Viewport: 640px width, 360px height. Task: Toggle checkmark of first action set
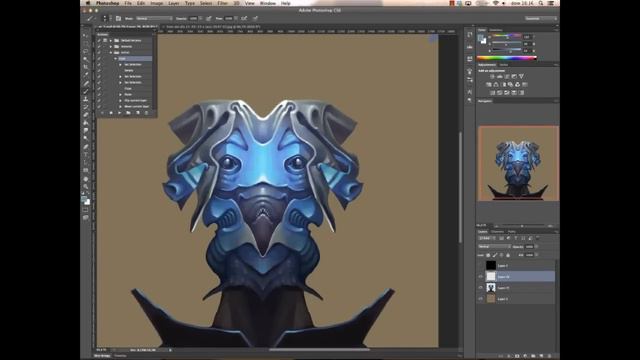click(99, 40)
